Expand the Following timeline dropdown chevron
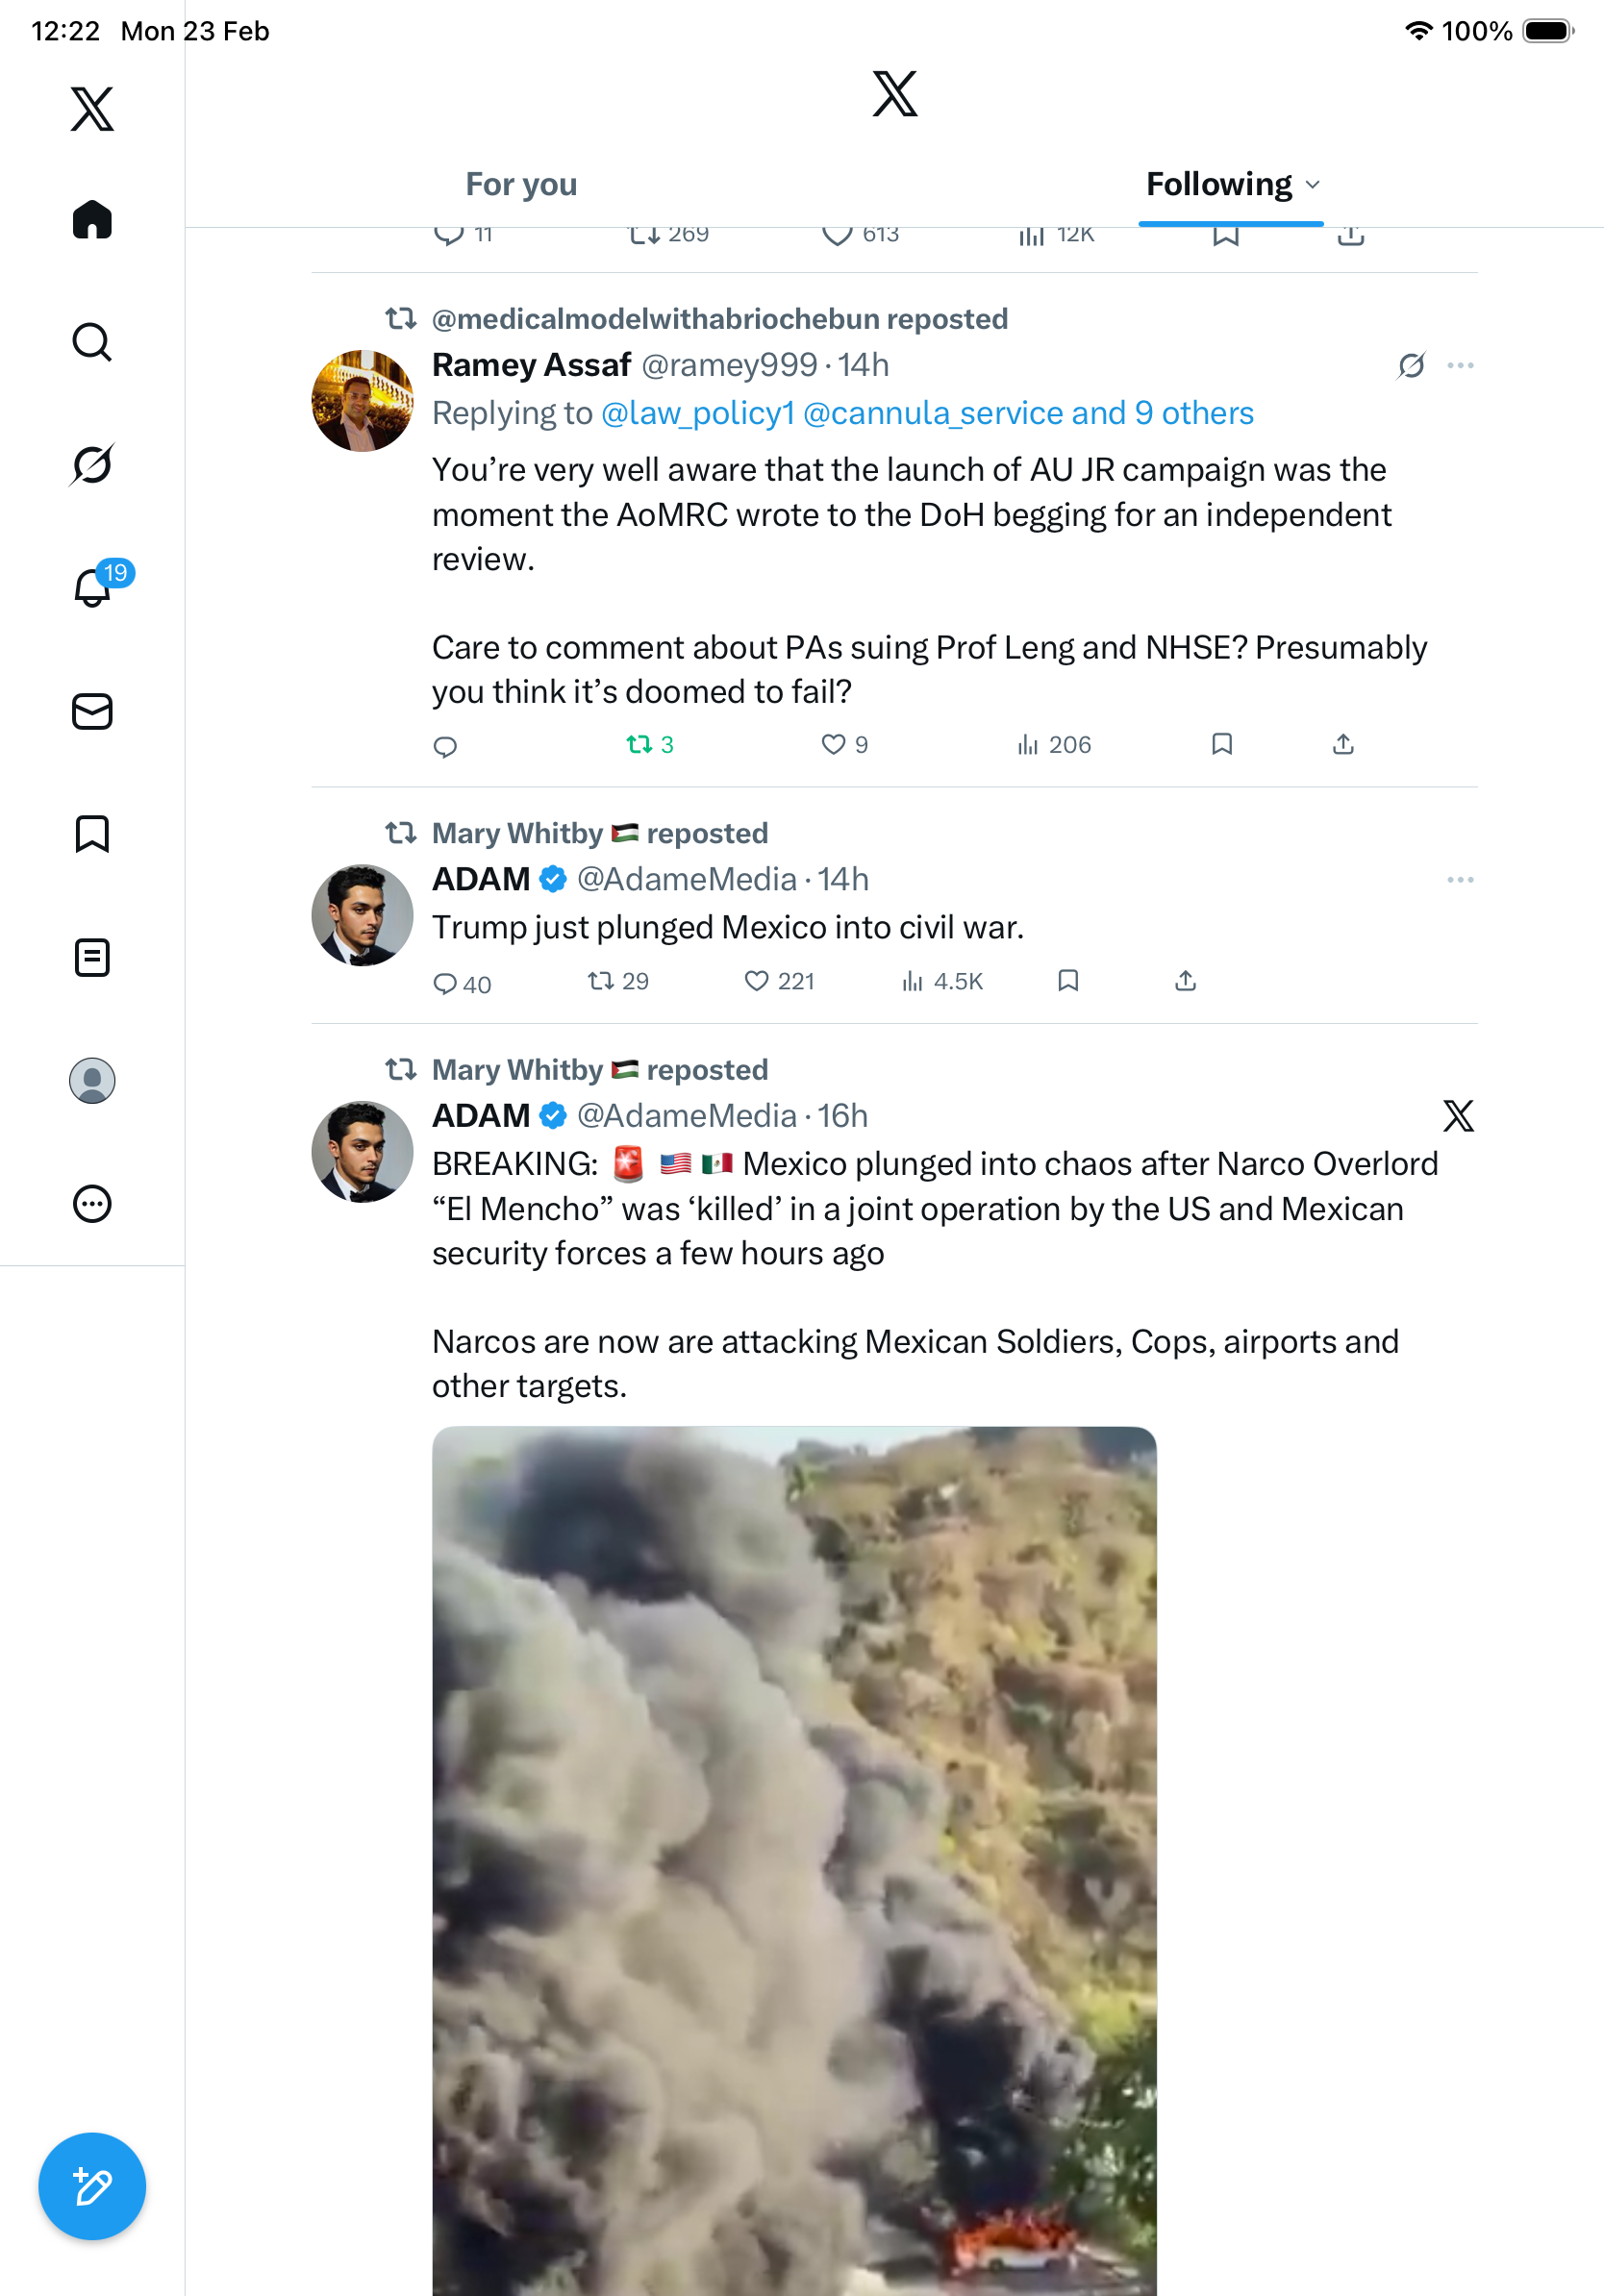The height and width of the screenshot is (2296, 1604). point(1313,185)
